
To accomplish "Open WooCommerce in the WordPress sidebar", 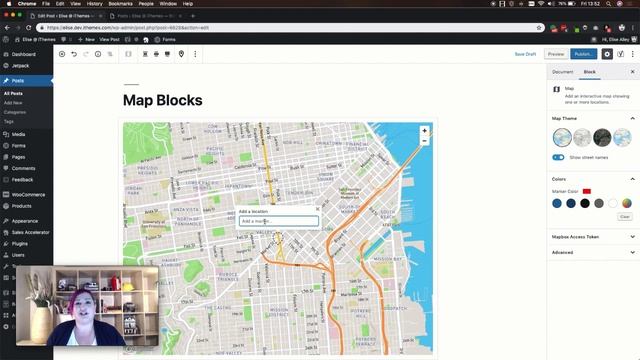I will coord(27,195).
